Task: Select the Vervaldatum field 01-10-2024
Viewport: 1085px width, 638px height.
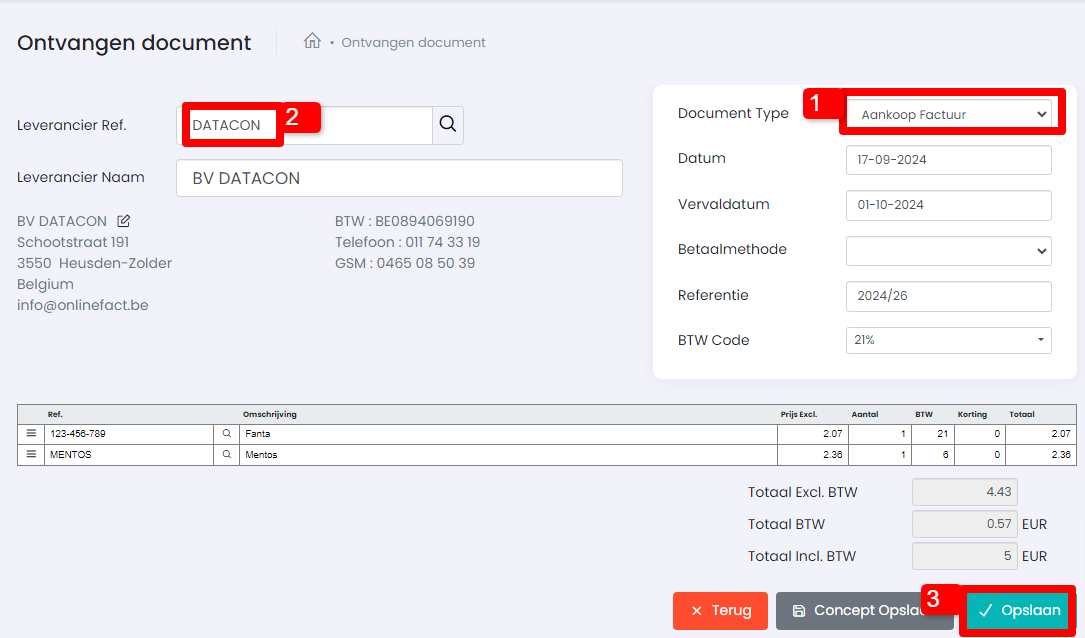Action: click(x=949, y=205)
